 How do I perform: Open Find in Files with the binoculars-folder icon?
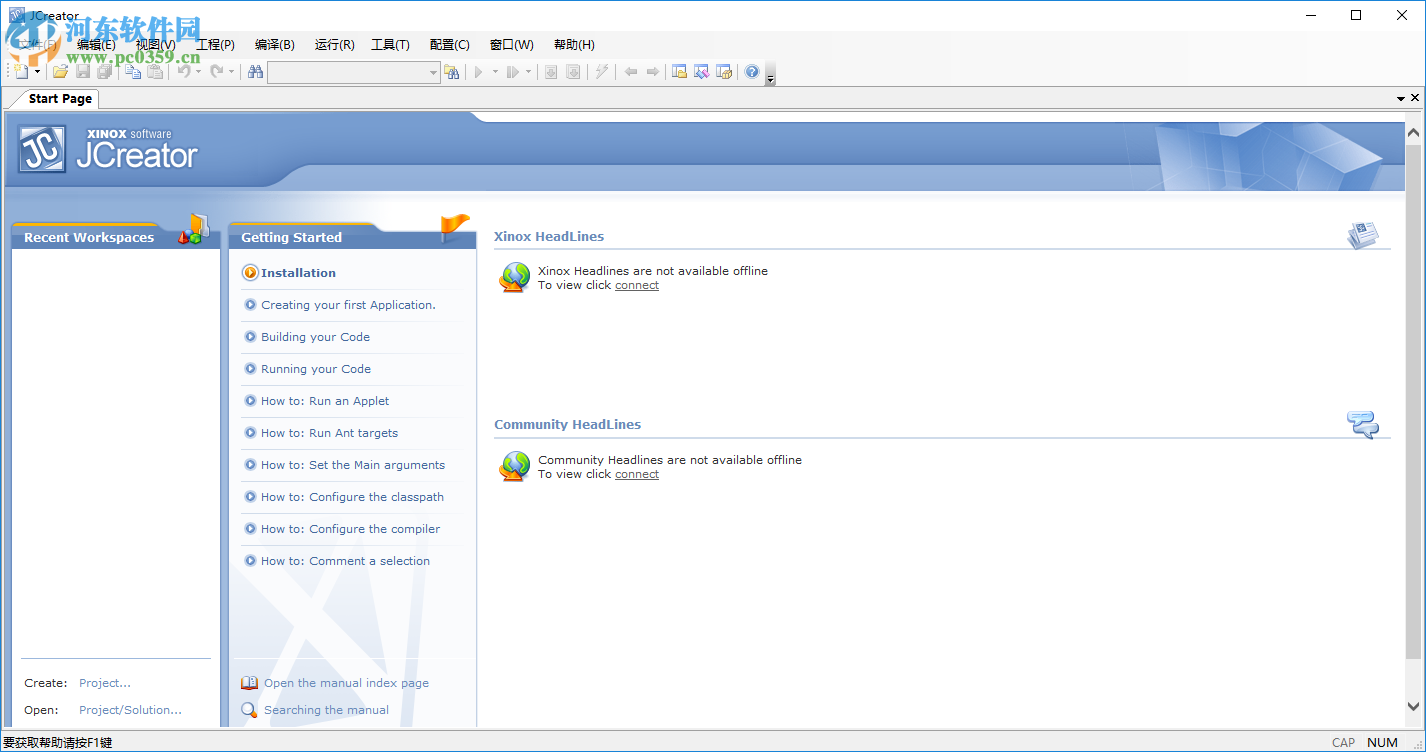click(x=451, y=71)
